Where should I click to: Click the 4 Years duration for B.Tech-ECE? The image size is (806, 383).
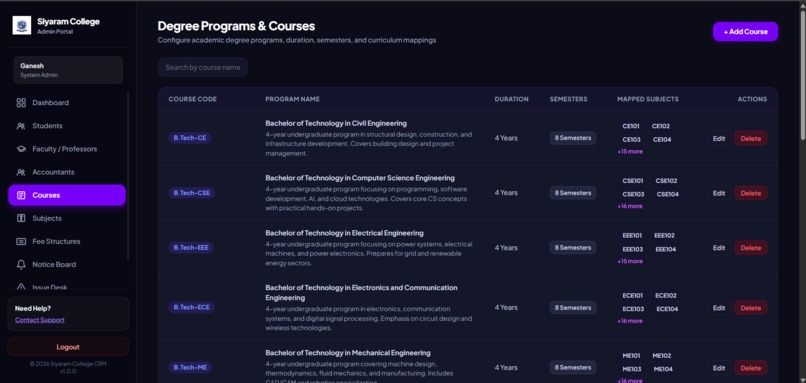pos(506,307)
